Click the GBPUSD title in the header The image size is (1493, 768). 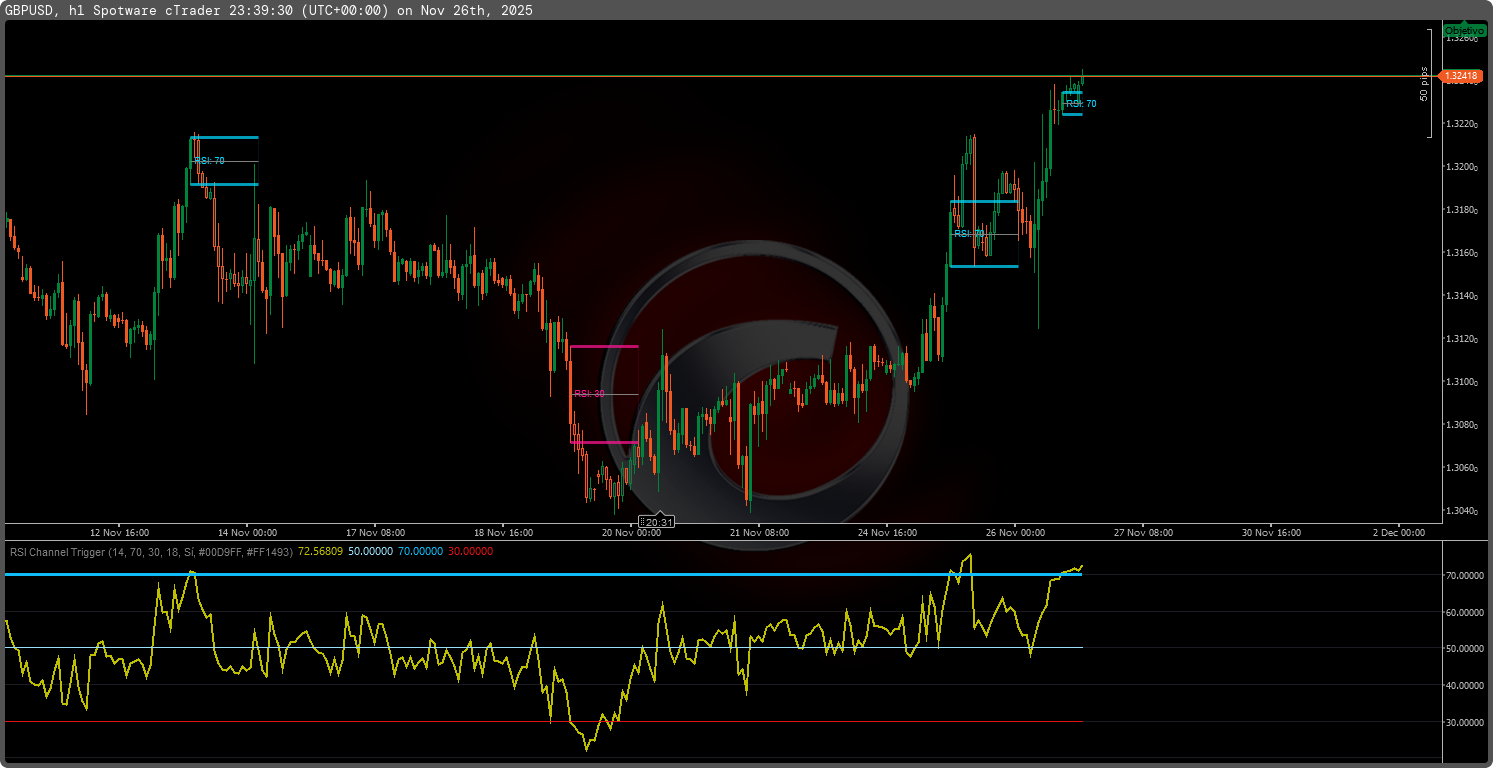30,10
